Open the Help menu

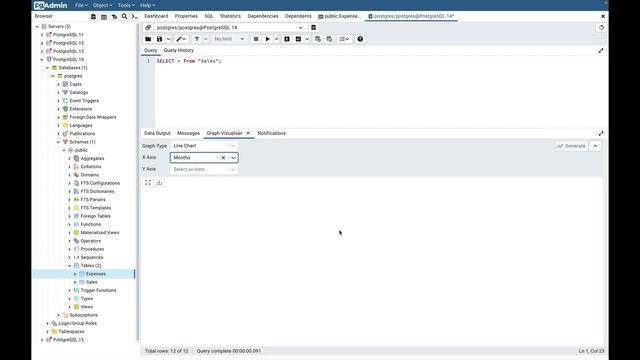(147, 5)
